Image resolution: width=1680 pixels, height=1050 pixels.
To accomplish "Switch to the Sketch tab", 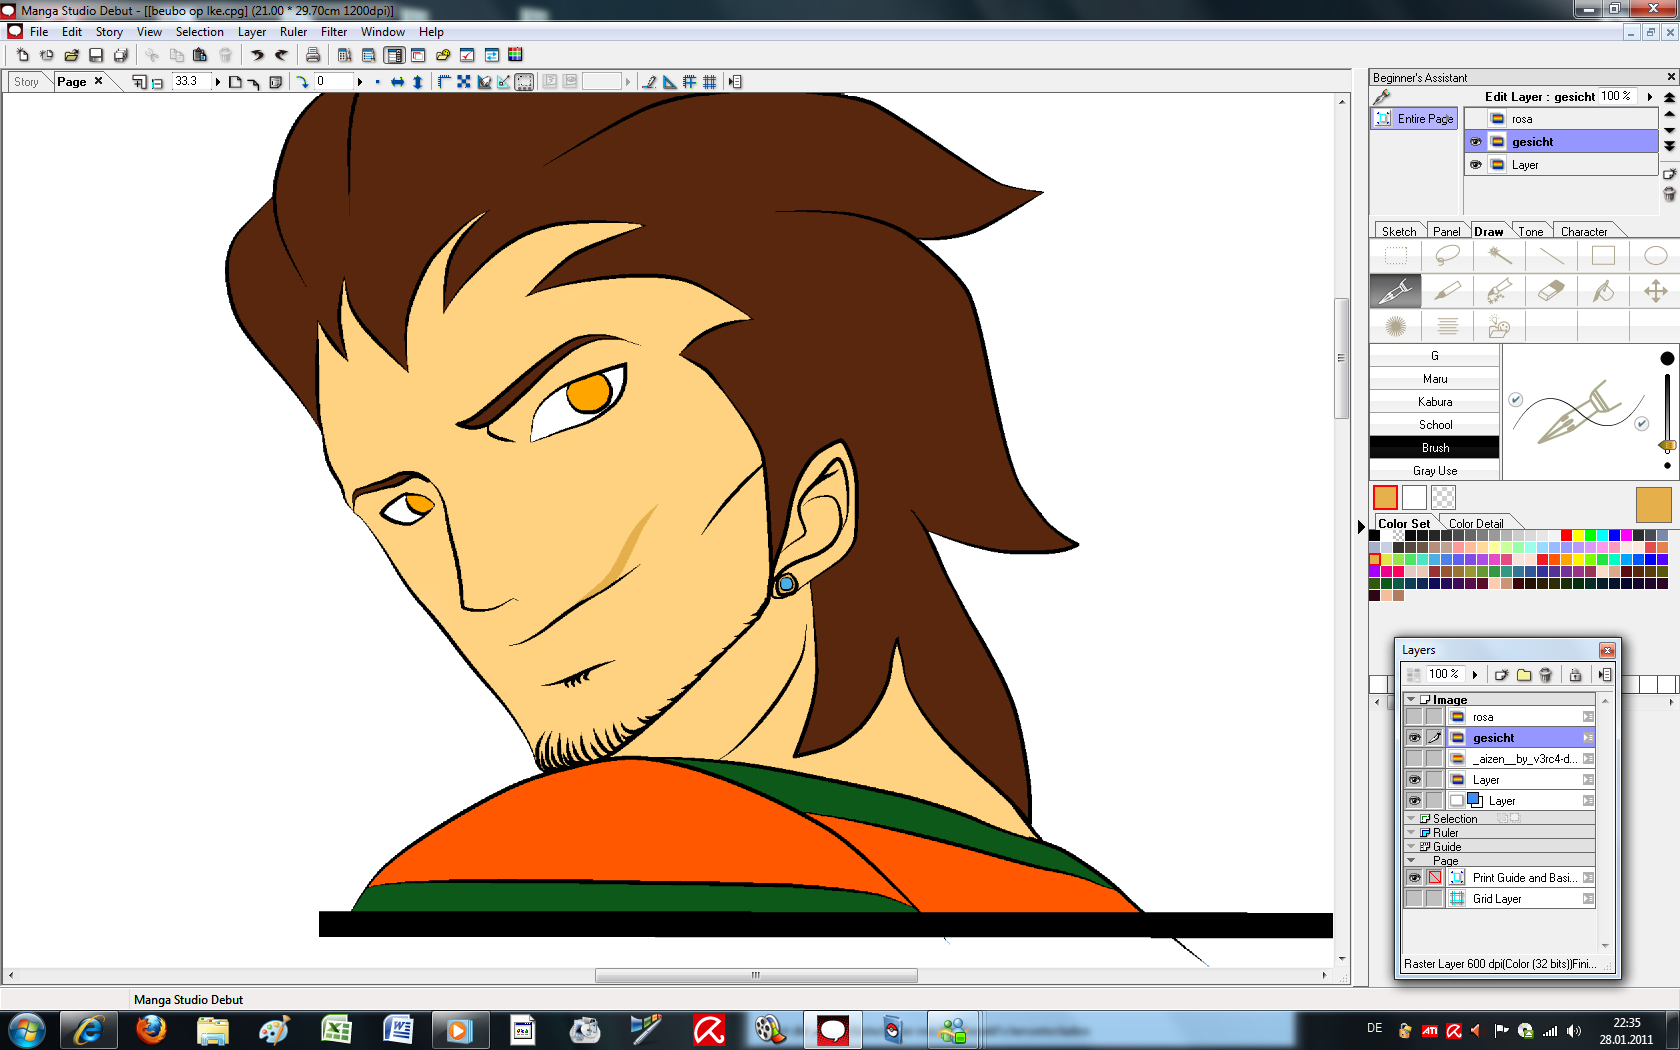I will (1398, 231).
